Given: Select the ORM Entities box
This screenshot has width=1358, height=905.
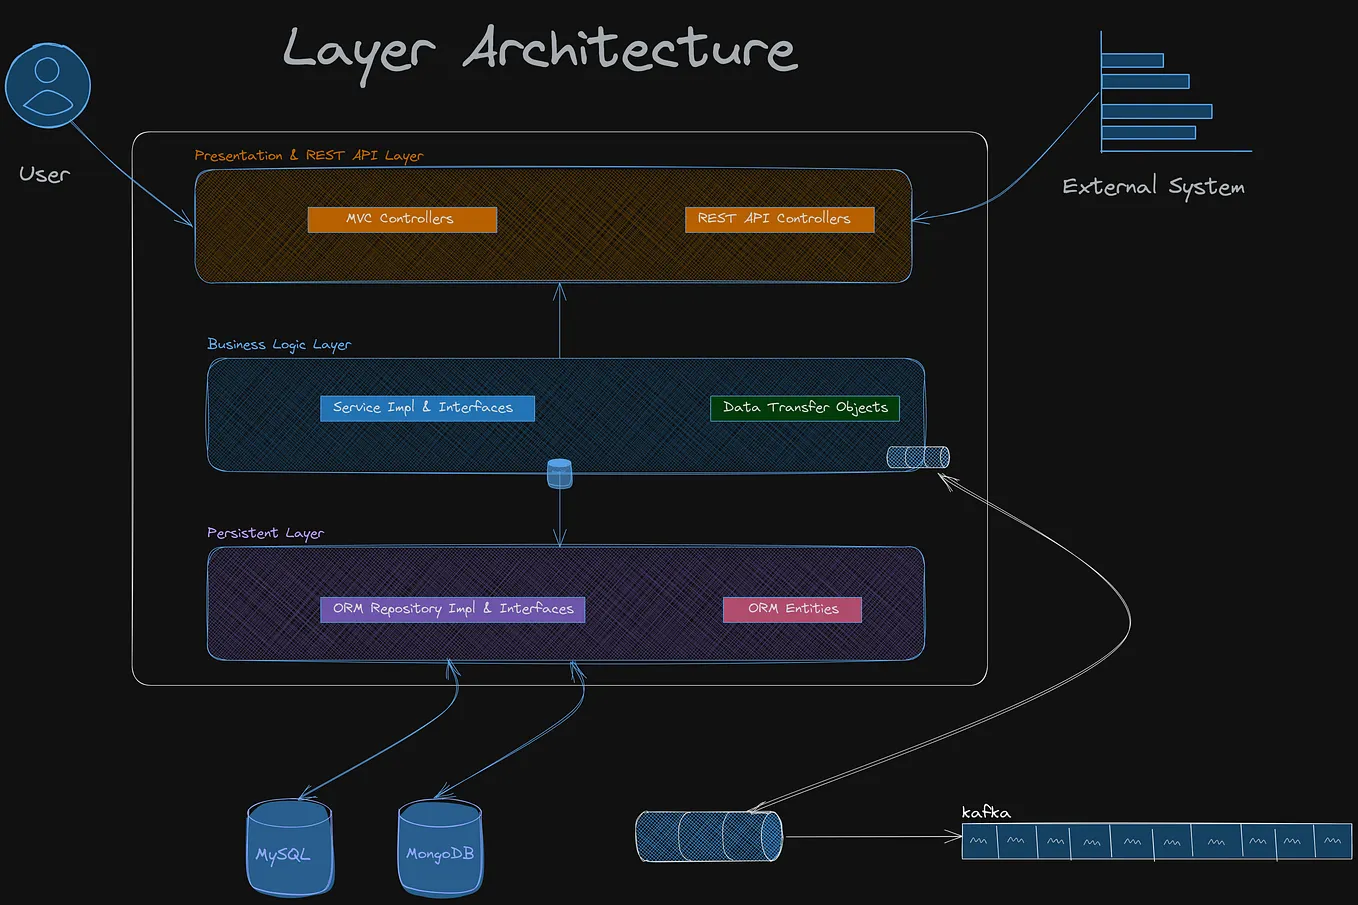Looking at the screenshot, I should (792, 609).
